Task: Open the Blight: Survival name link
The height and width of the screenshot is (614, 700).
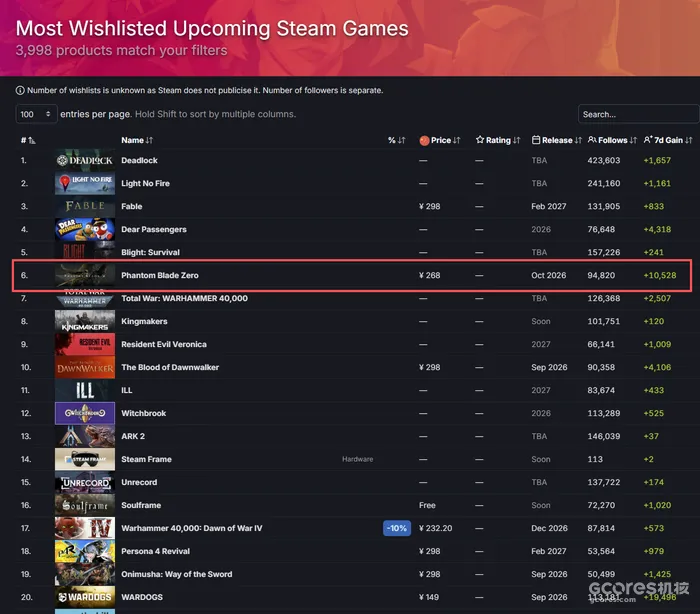Action: point(150,252)
